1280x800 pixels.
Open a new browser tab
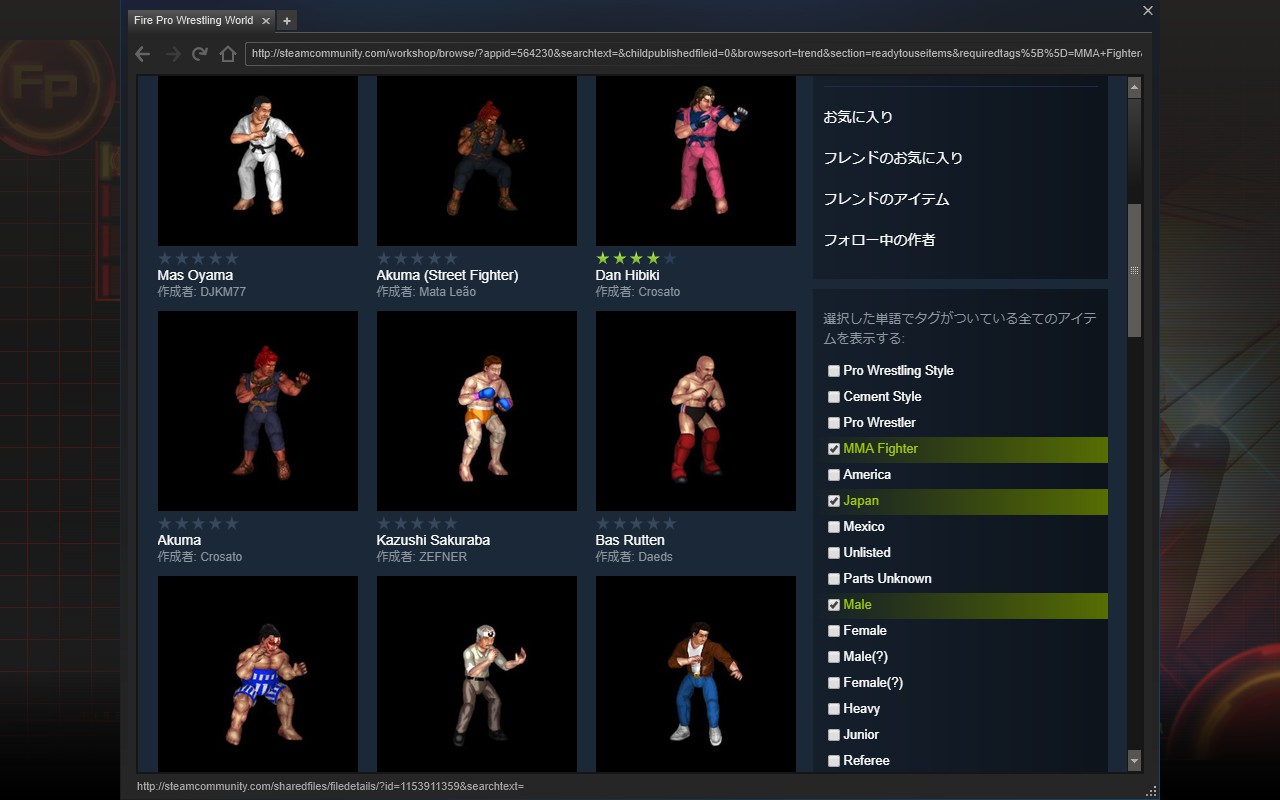[286, 20]
